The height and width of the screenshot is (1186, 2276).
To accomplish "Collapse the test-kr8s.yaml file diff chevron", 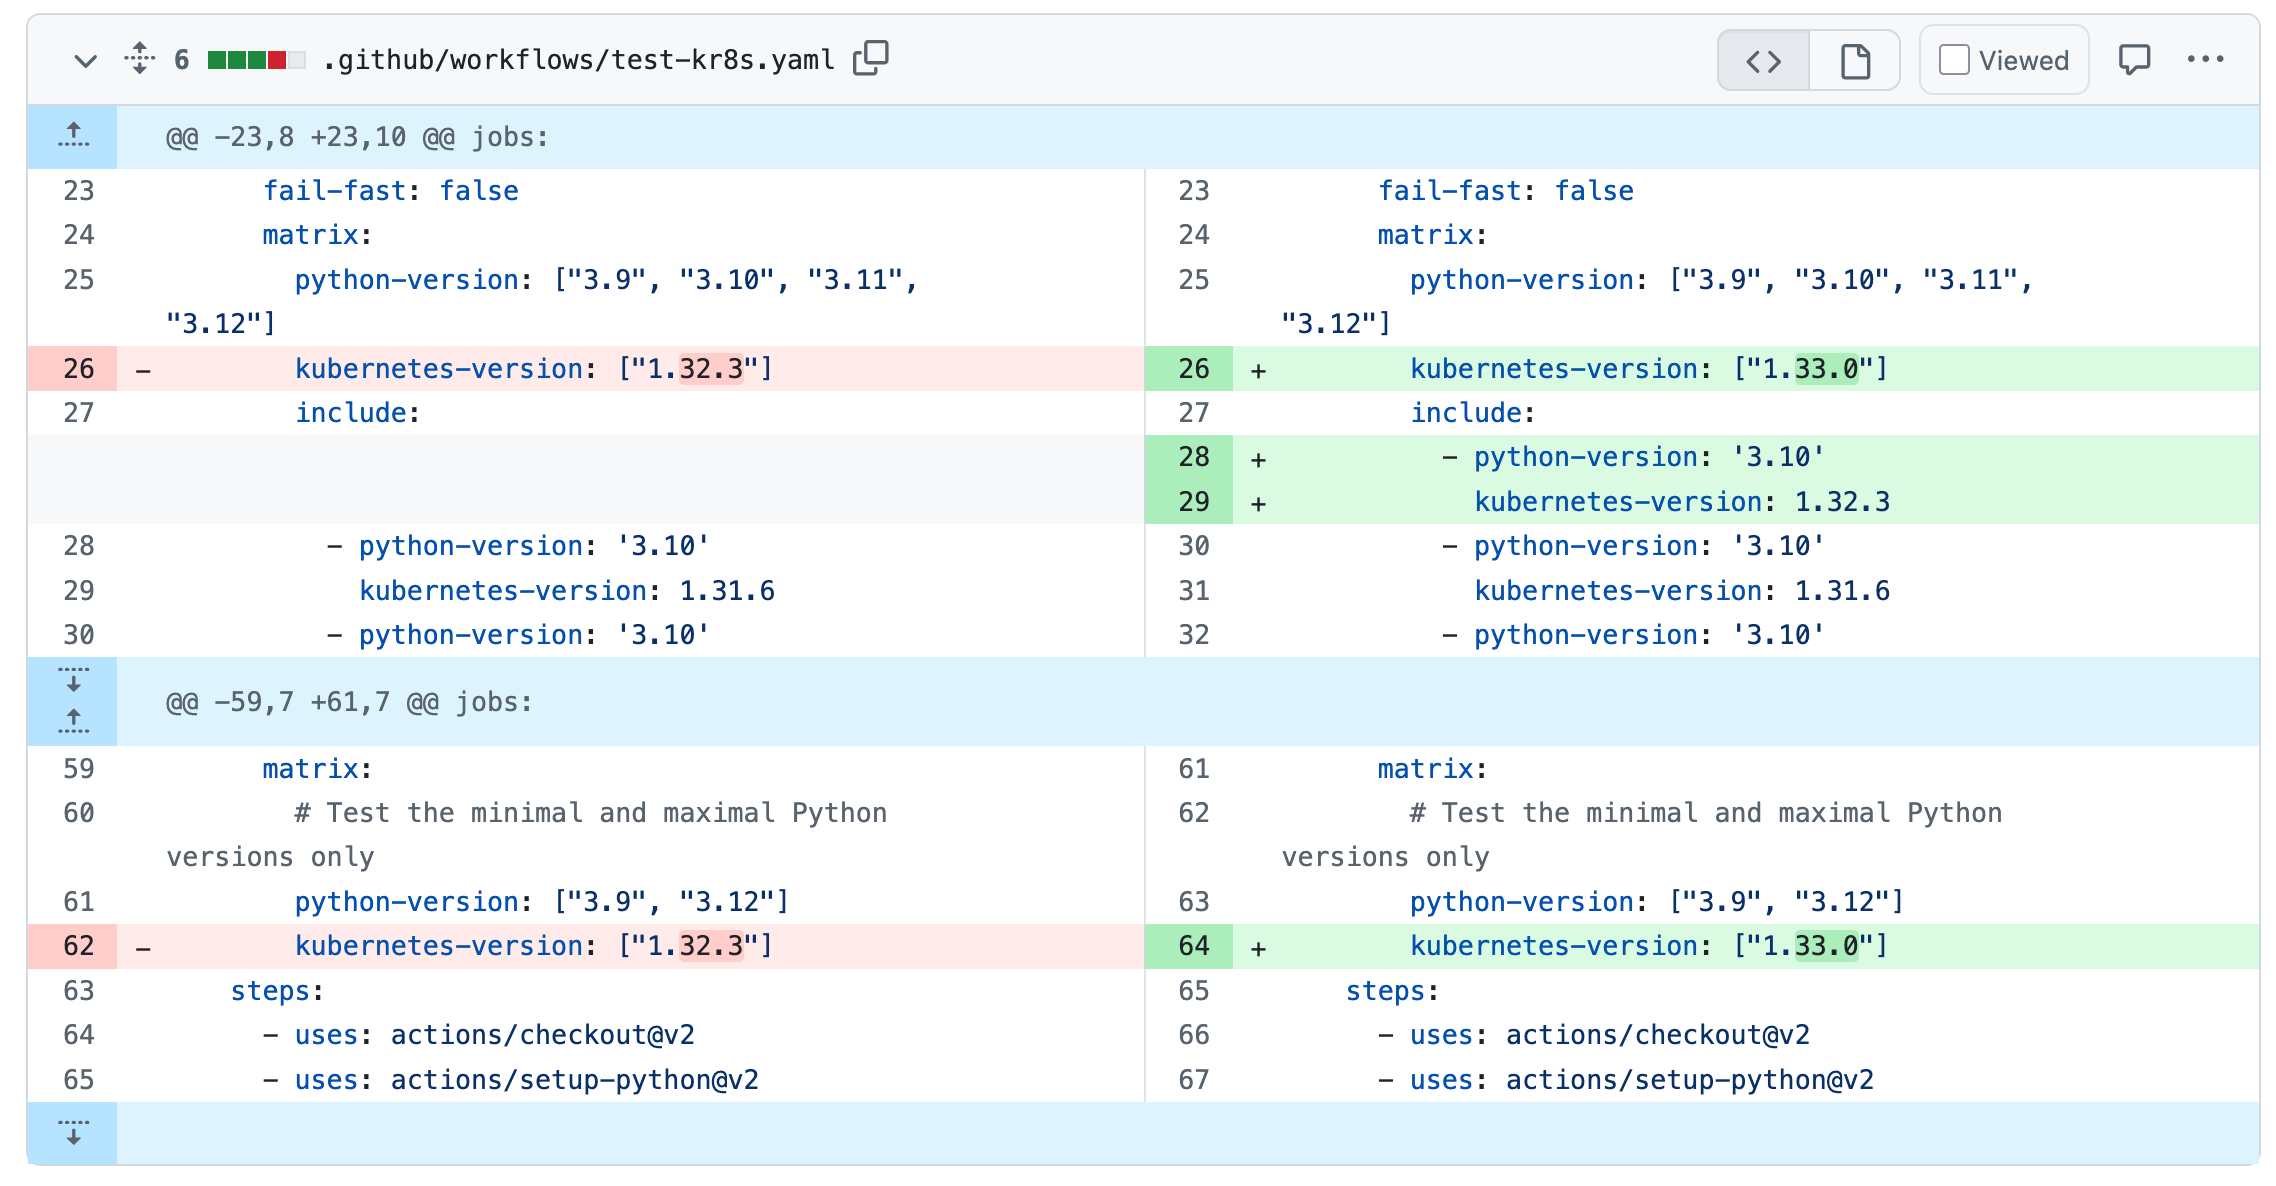I will click(86, 61).
